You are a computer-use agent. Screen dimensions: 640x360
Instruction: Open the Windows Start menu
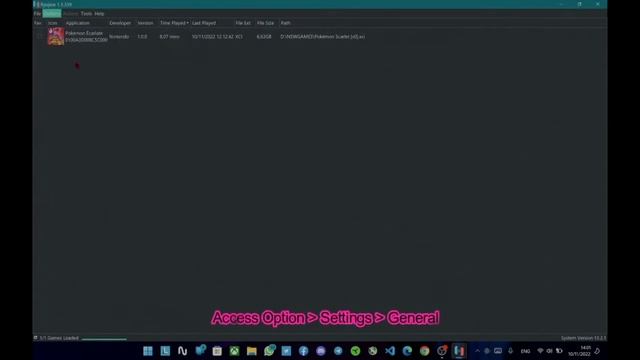148,351
